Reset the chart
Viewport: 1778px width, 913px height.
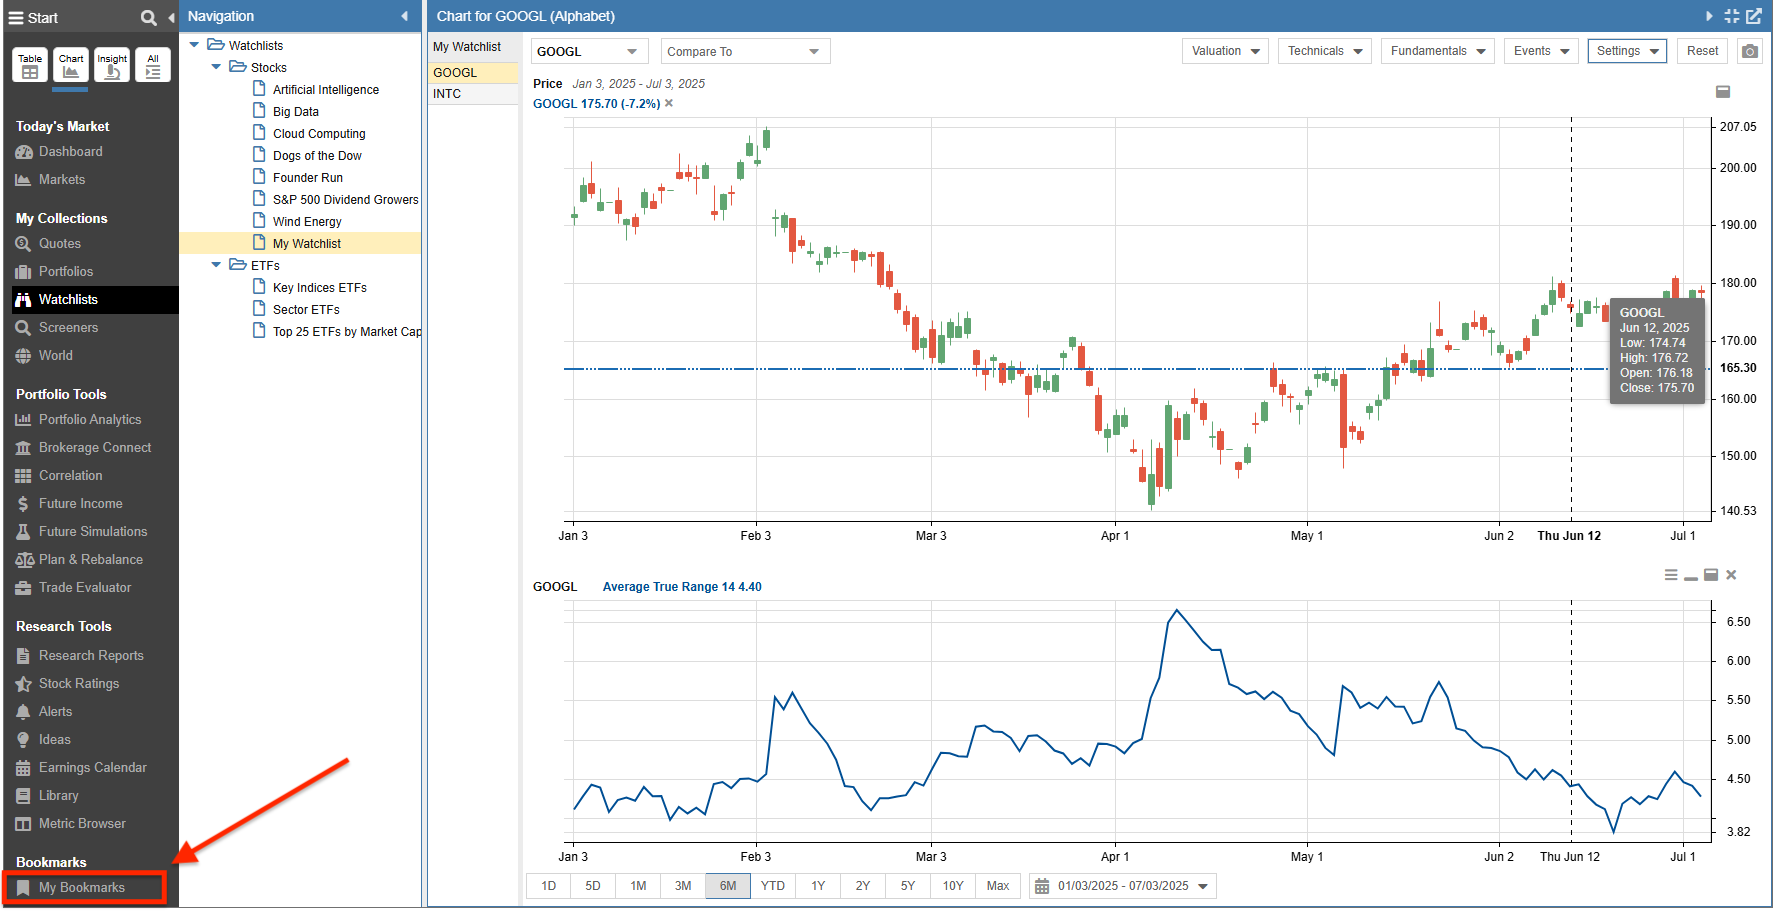tap(1702, 51)
